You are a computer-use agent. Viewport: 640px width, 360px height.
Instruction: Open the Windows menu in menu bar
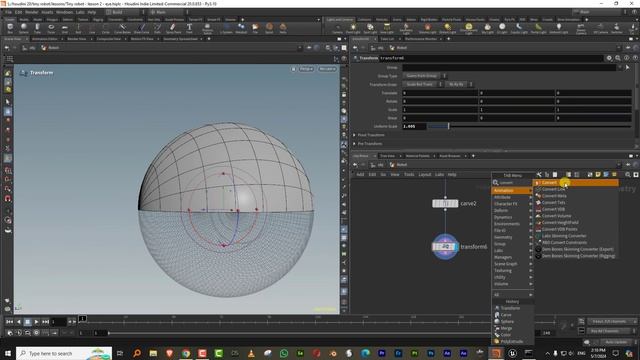[x=64, y=12]
